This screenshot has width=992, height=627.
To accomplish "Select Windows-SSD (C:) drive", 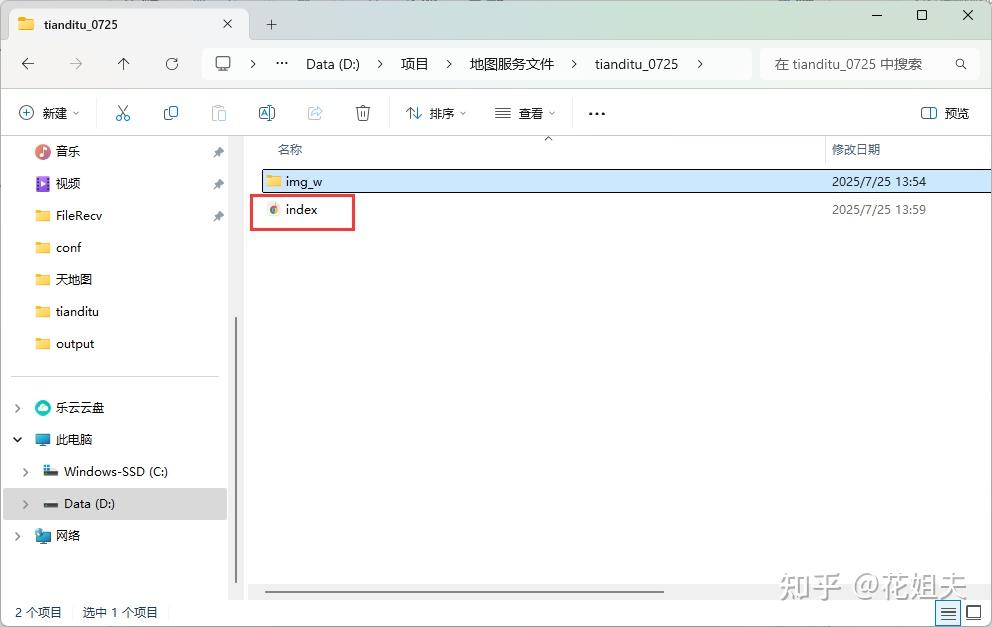I will (x=116, y=472).
